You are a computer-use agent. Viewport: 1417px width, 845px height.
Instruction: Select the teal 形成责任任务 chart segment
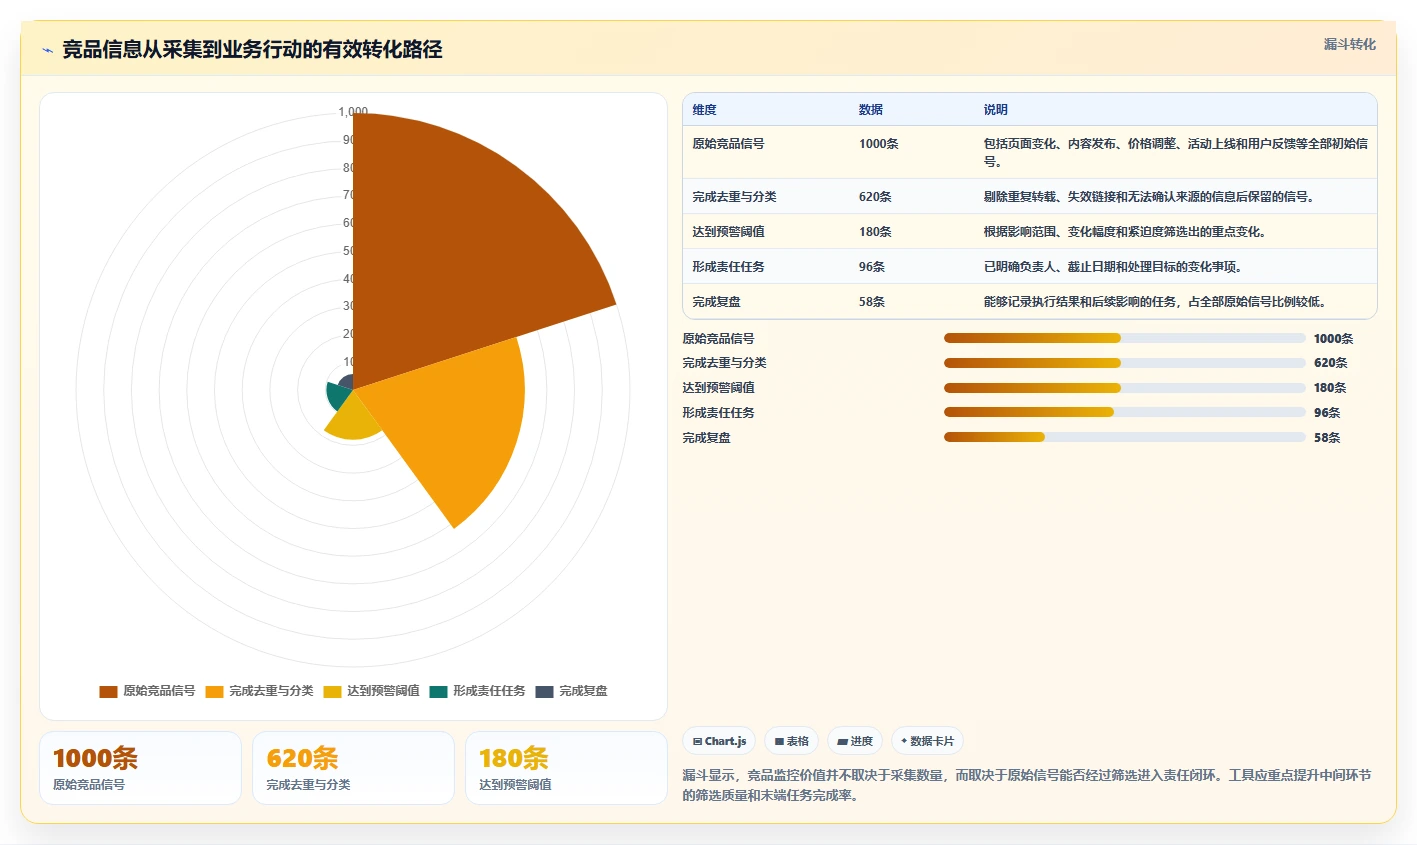coord(338,396)
